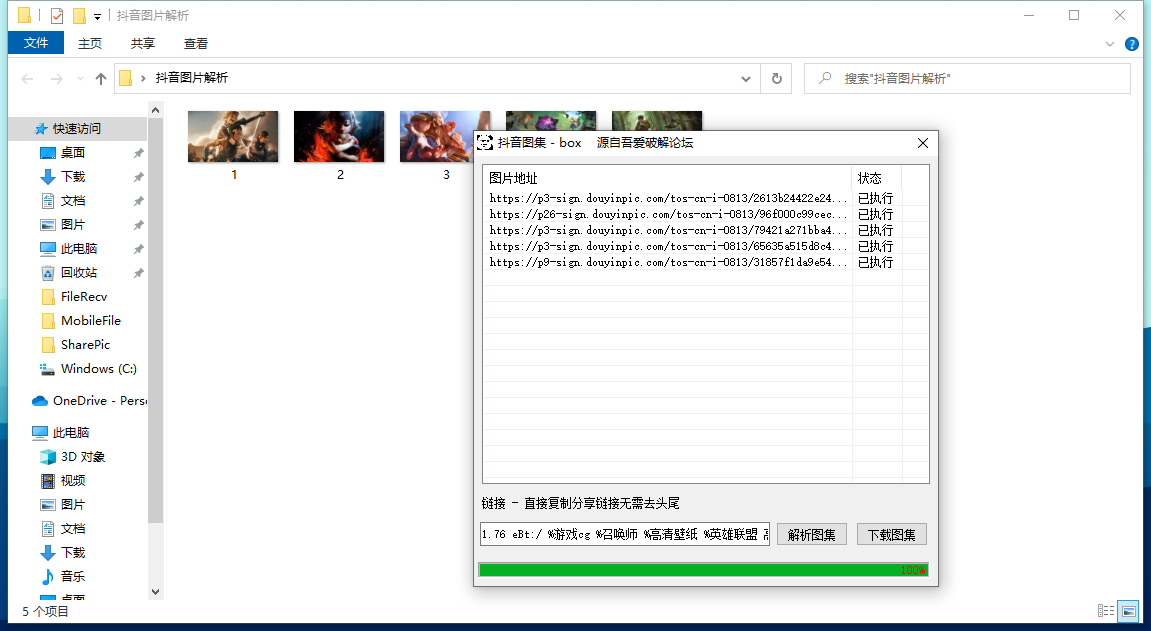Open pinned 桌面 under quick access
This screenshot has height=631, width=1151.
[73, 153]
